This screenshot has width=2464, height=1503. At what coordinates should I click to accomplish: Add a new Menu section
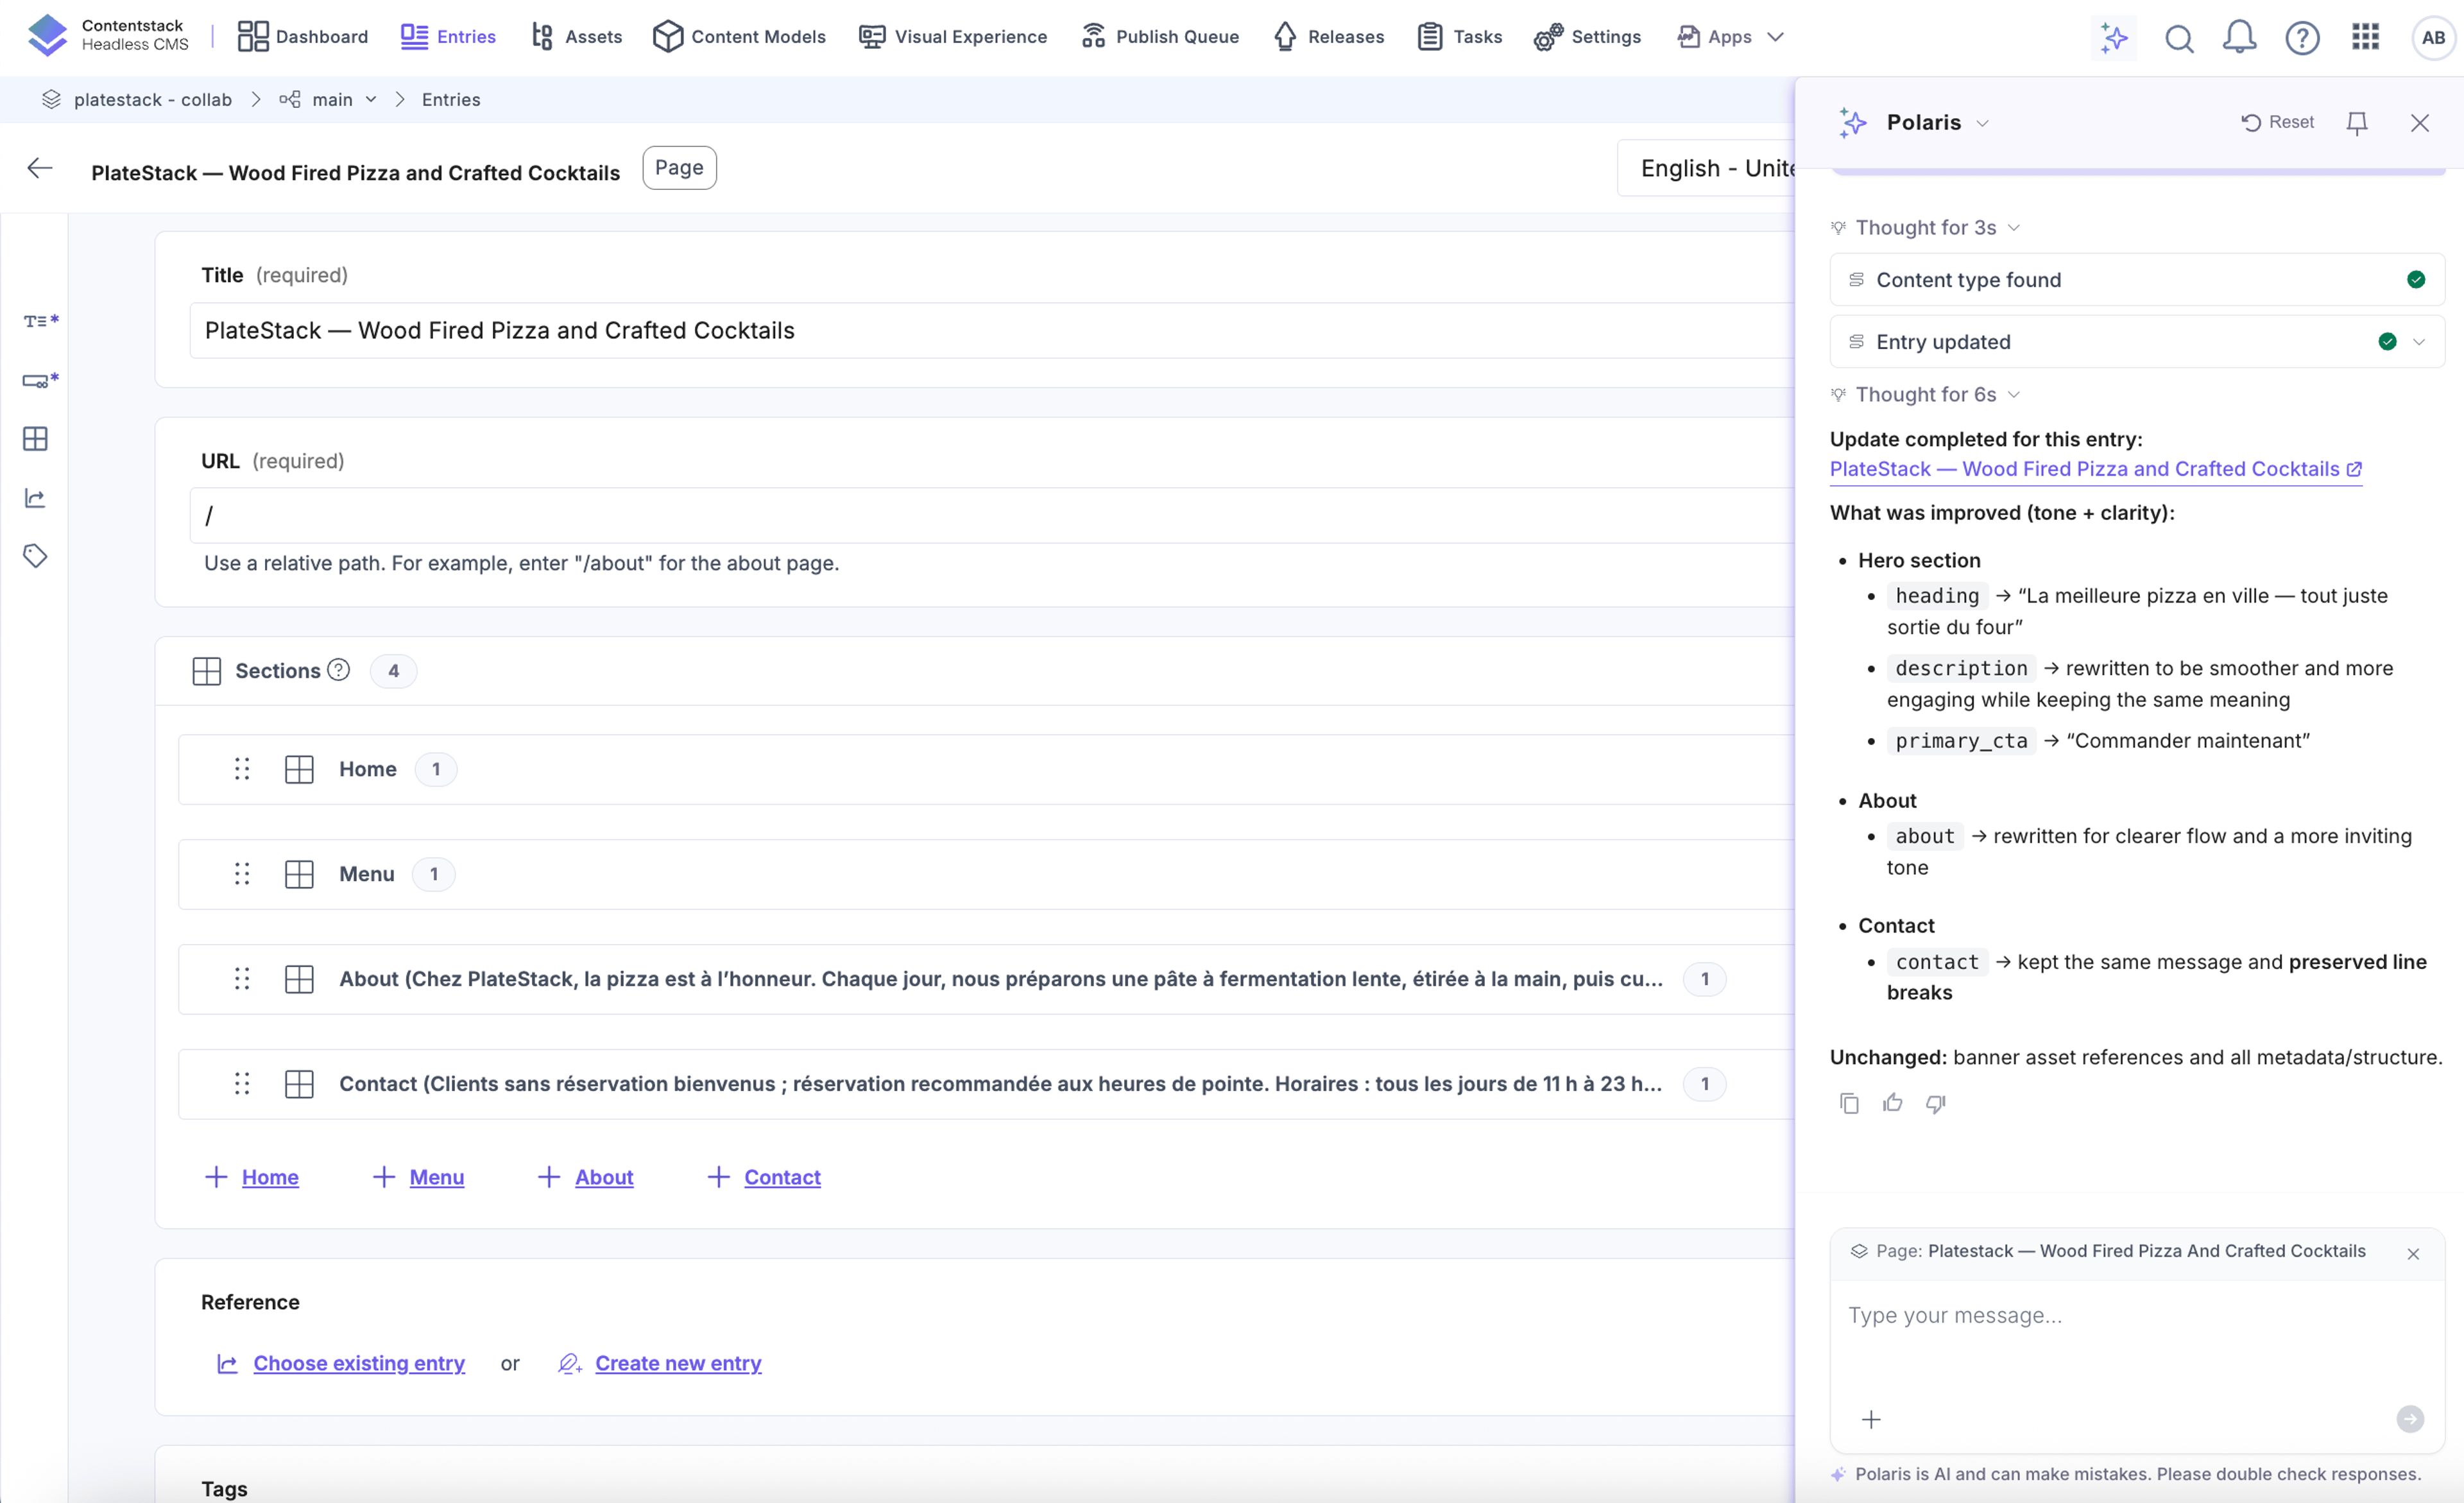418,1177
